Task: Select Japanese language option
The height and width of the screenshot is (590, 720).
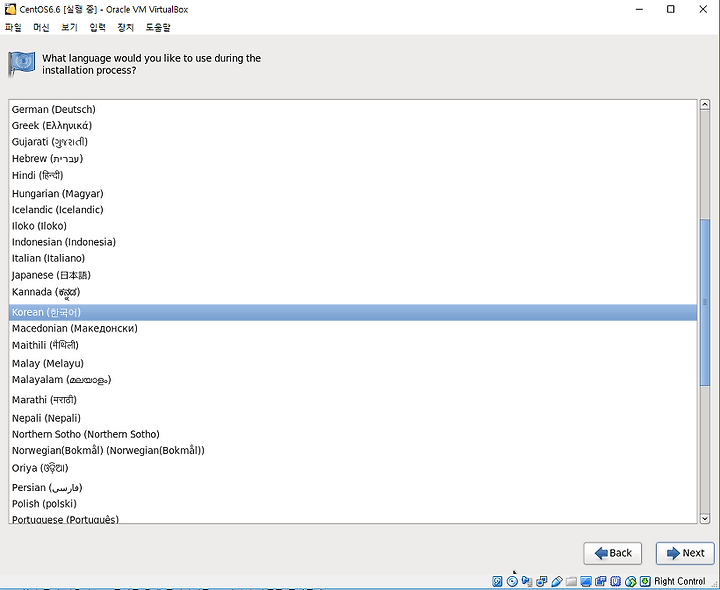Action: [353, 275]
